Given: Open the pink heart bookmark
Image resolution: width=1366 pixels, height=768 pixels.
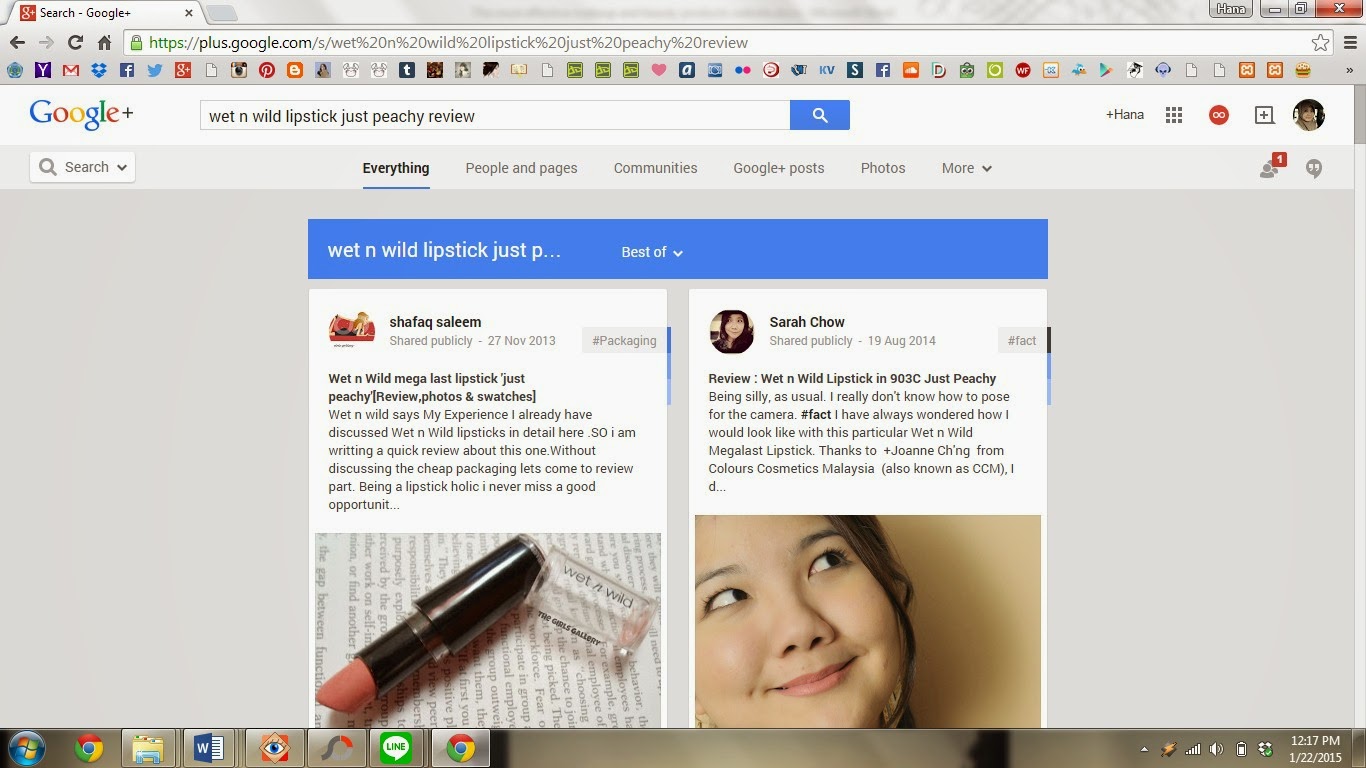Looking at the screenshot, I should point(658,71).
